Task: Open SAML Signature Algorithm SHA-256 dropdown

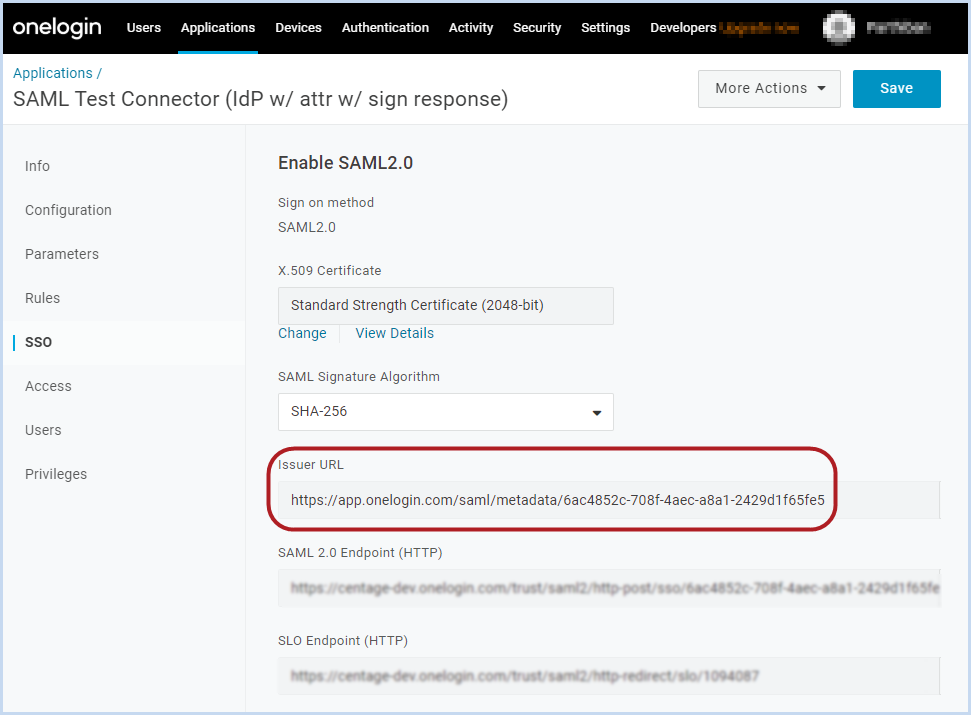Action: click(x=445, y=412)
